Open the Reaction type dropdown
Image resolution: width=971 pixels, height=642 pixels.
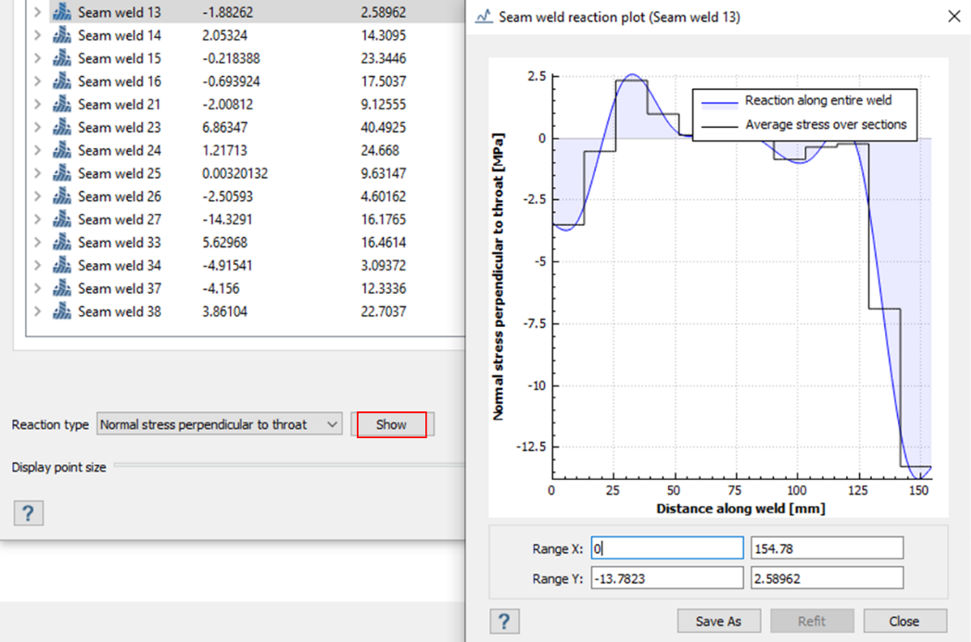[219, 425]
